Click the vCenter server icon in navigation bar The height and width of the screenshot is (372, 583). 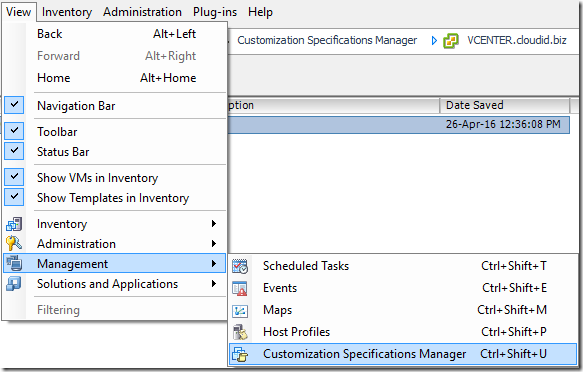pyautogui.click(x=451, y=41)
